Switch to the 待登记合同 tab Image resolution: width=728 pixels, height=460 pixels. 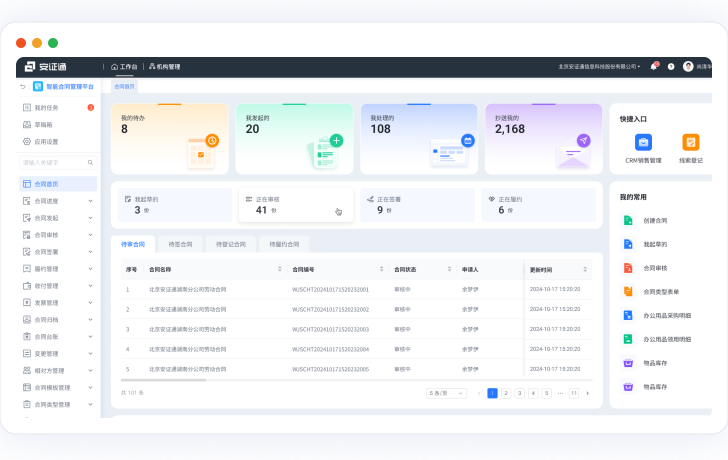(x=230, y=244)
